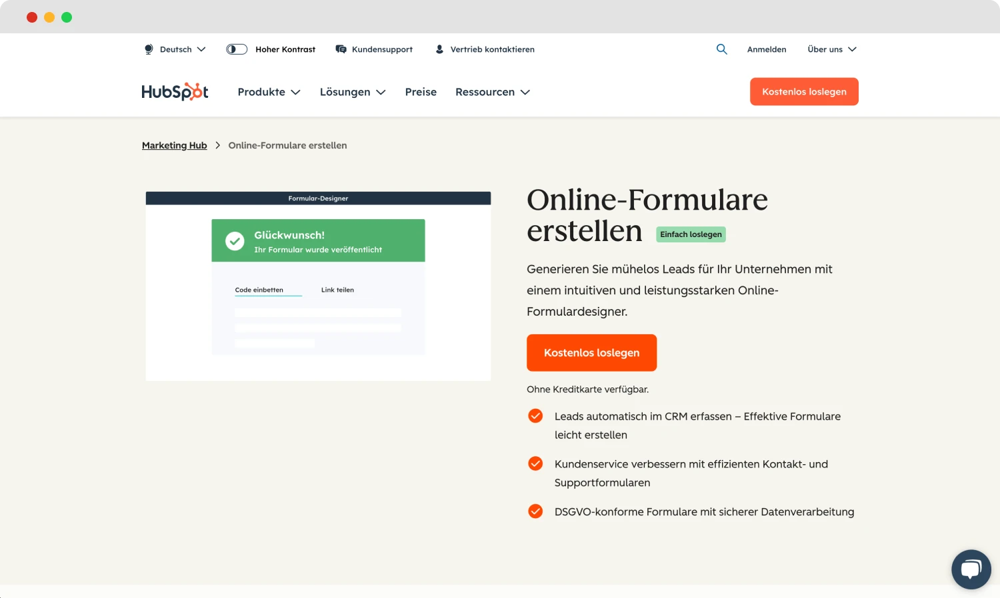
Task: Click the globe icon beside Deutsch
Action: (x=148, y=48)
